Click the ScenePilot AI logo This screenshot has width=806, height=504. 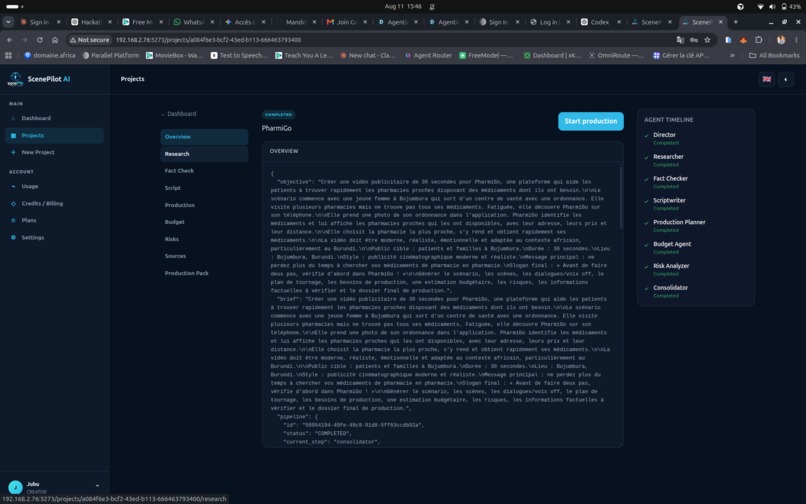pos(39,79)
